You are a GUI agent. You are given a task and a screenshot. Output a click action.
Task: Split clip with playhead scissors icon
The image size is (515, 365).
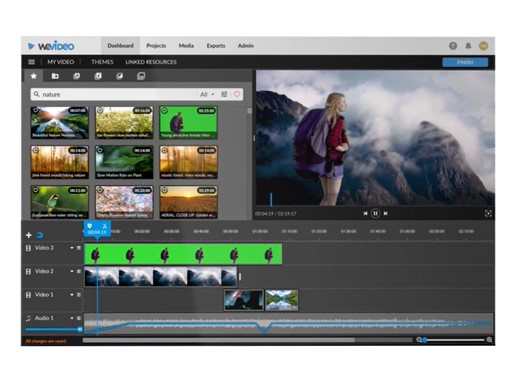105,226
